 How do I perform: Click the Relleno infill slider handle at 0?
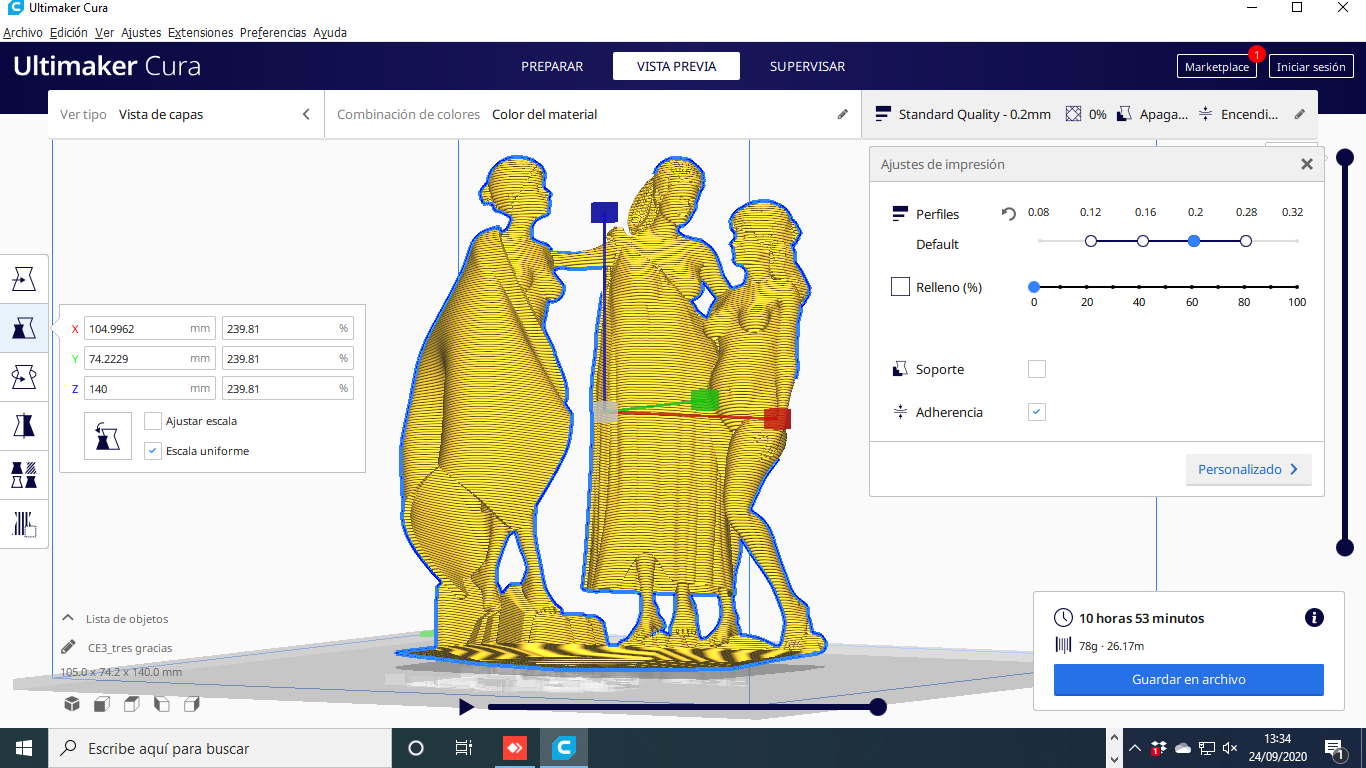point(1034,287)
